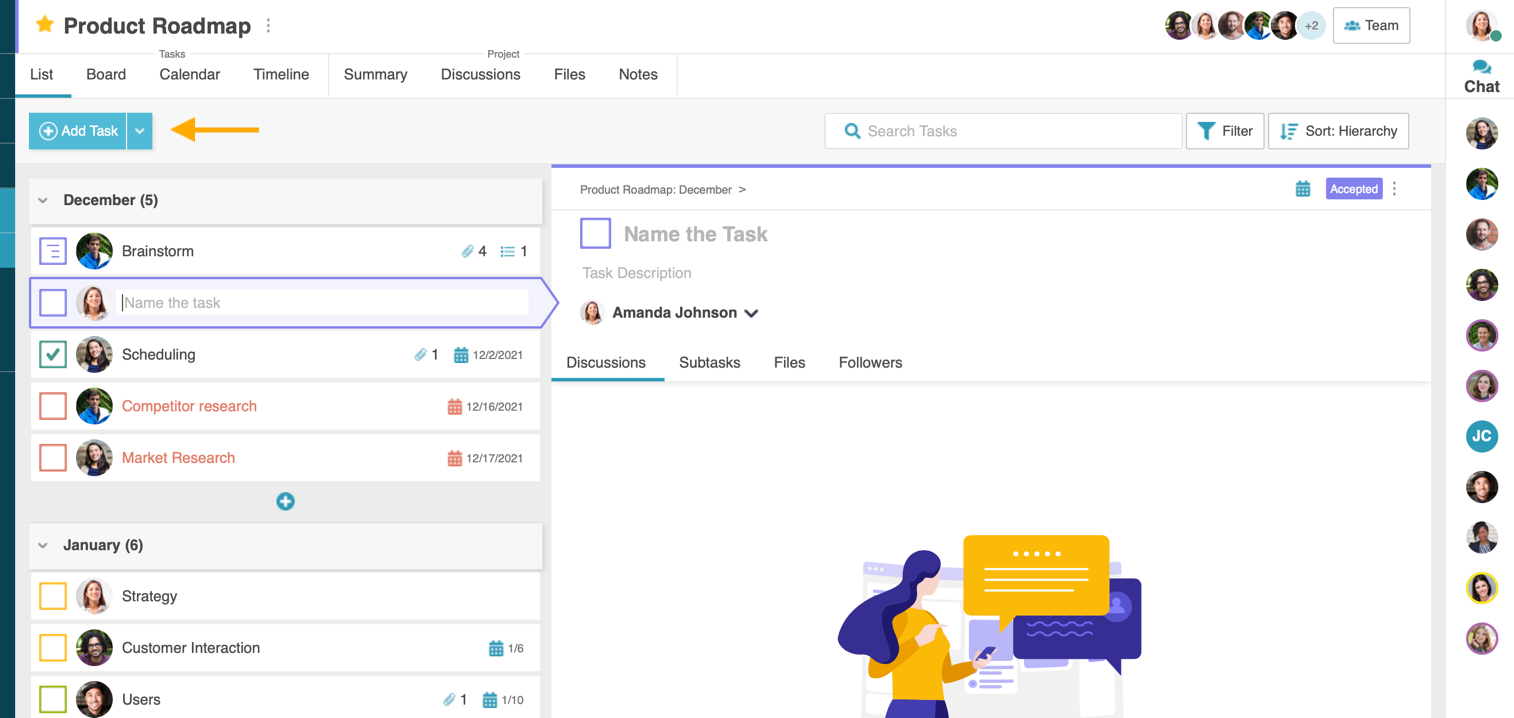Open the Team button
This screenshot has width=1514, height=718.
pyautogui.click(x=1371, y=26)
